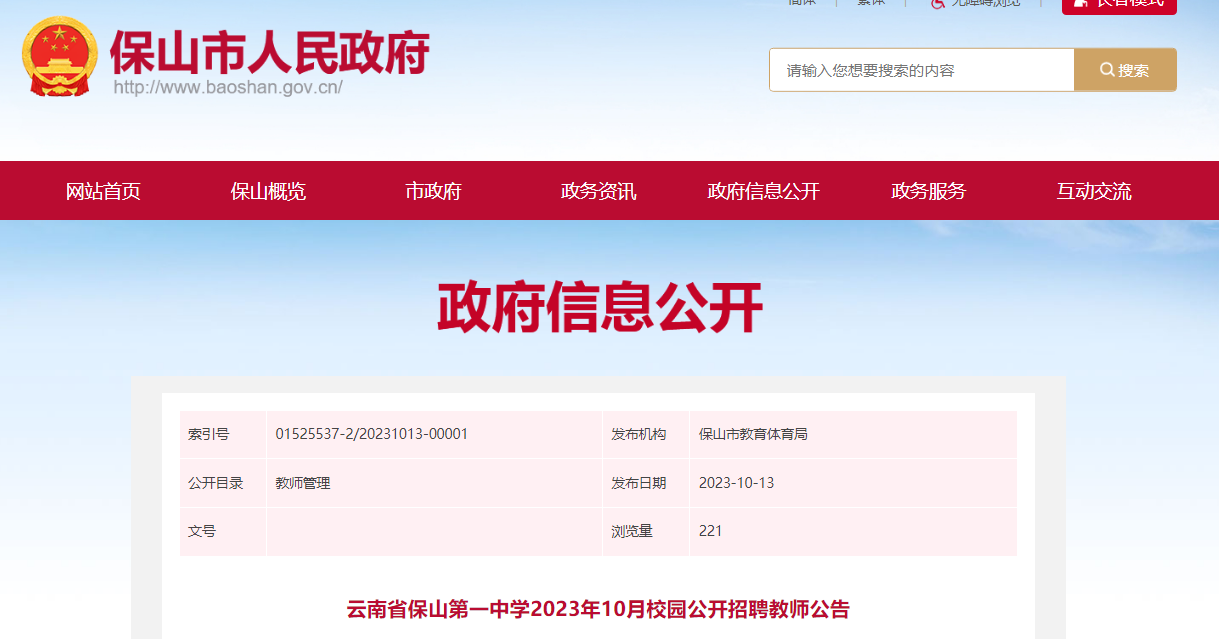Go to 网站首页 in the navigation bar
This screenshot has height=639, width=1219.
click(103, 191)
